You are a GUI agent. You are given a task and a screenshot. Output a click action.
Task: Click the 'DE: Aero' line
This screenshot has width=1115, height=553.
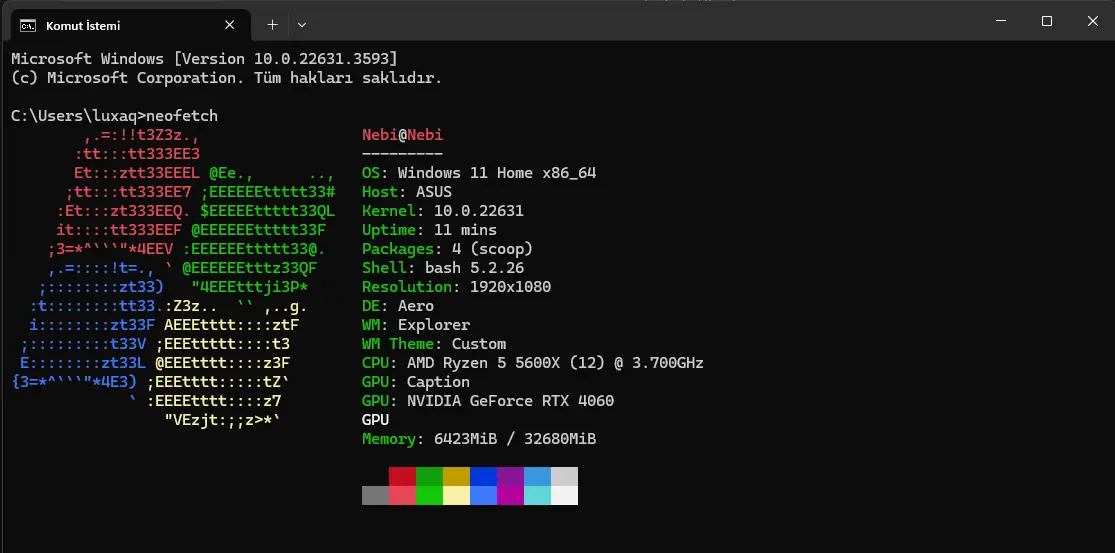tap(398, 306)
